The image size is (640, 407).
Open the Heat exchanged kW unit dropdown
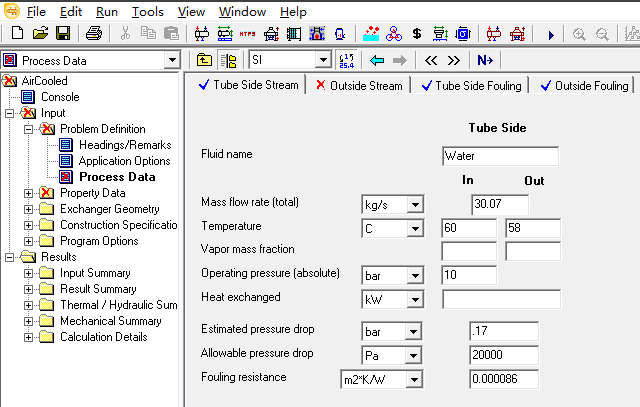pyautogui.click(x=415, y=300)
